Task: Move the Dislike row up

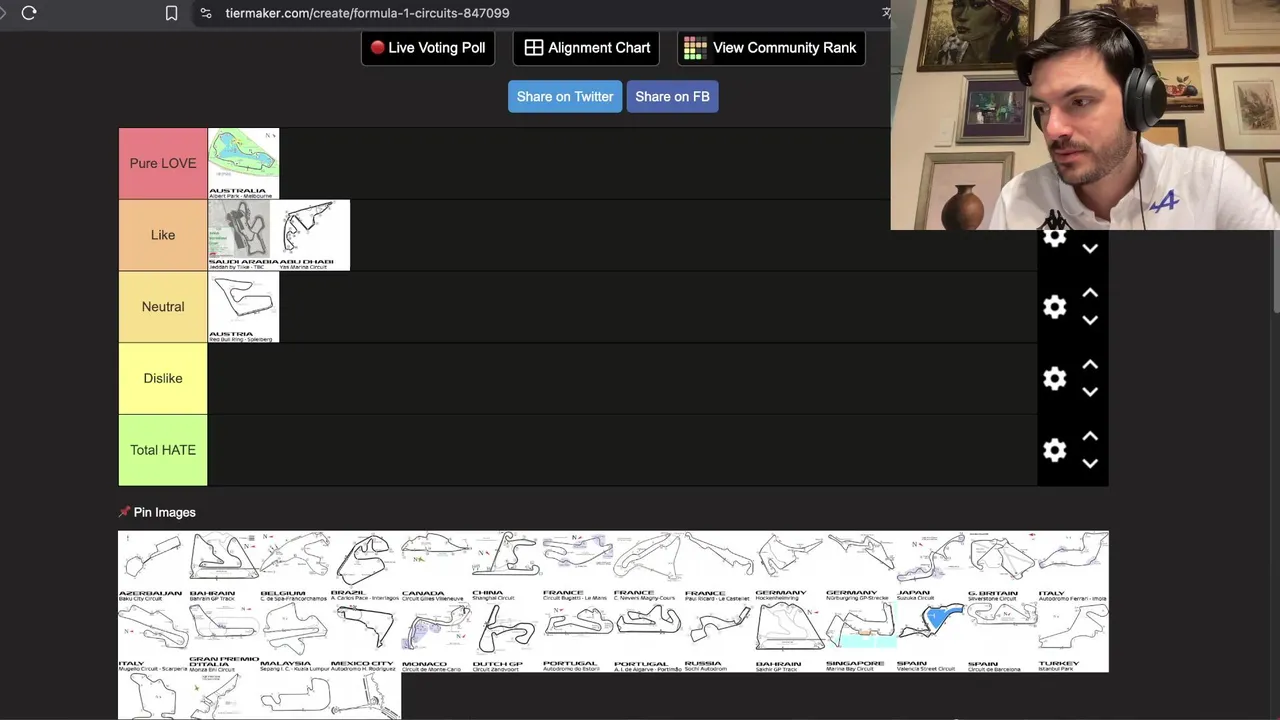Action: click(x=1090, y=365)
